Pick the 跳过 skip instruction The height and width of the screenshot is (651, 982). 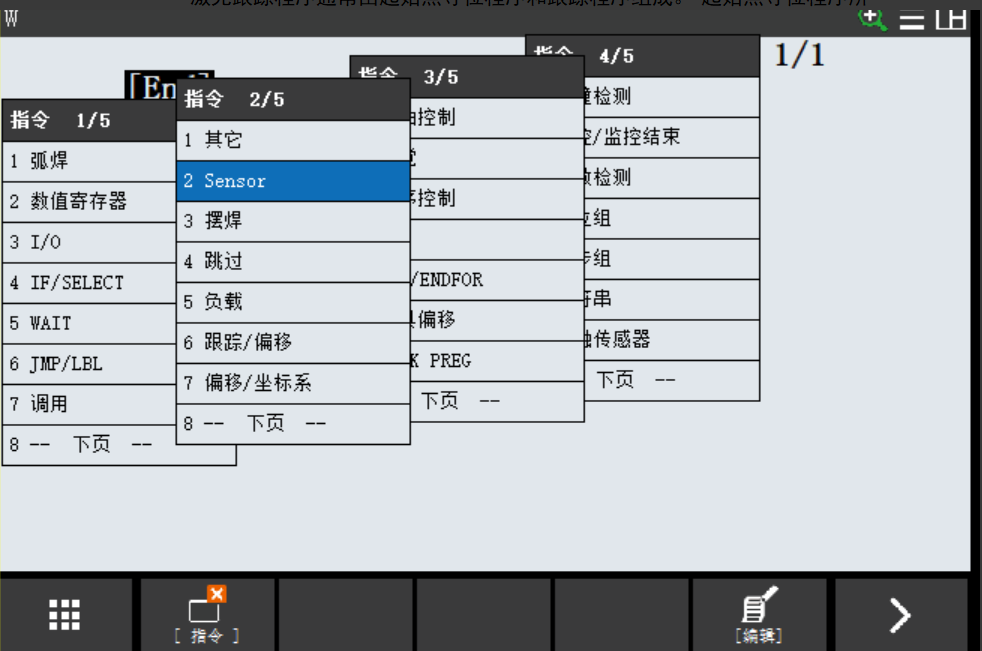pos(293,262)
